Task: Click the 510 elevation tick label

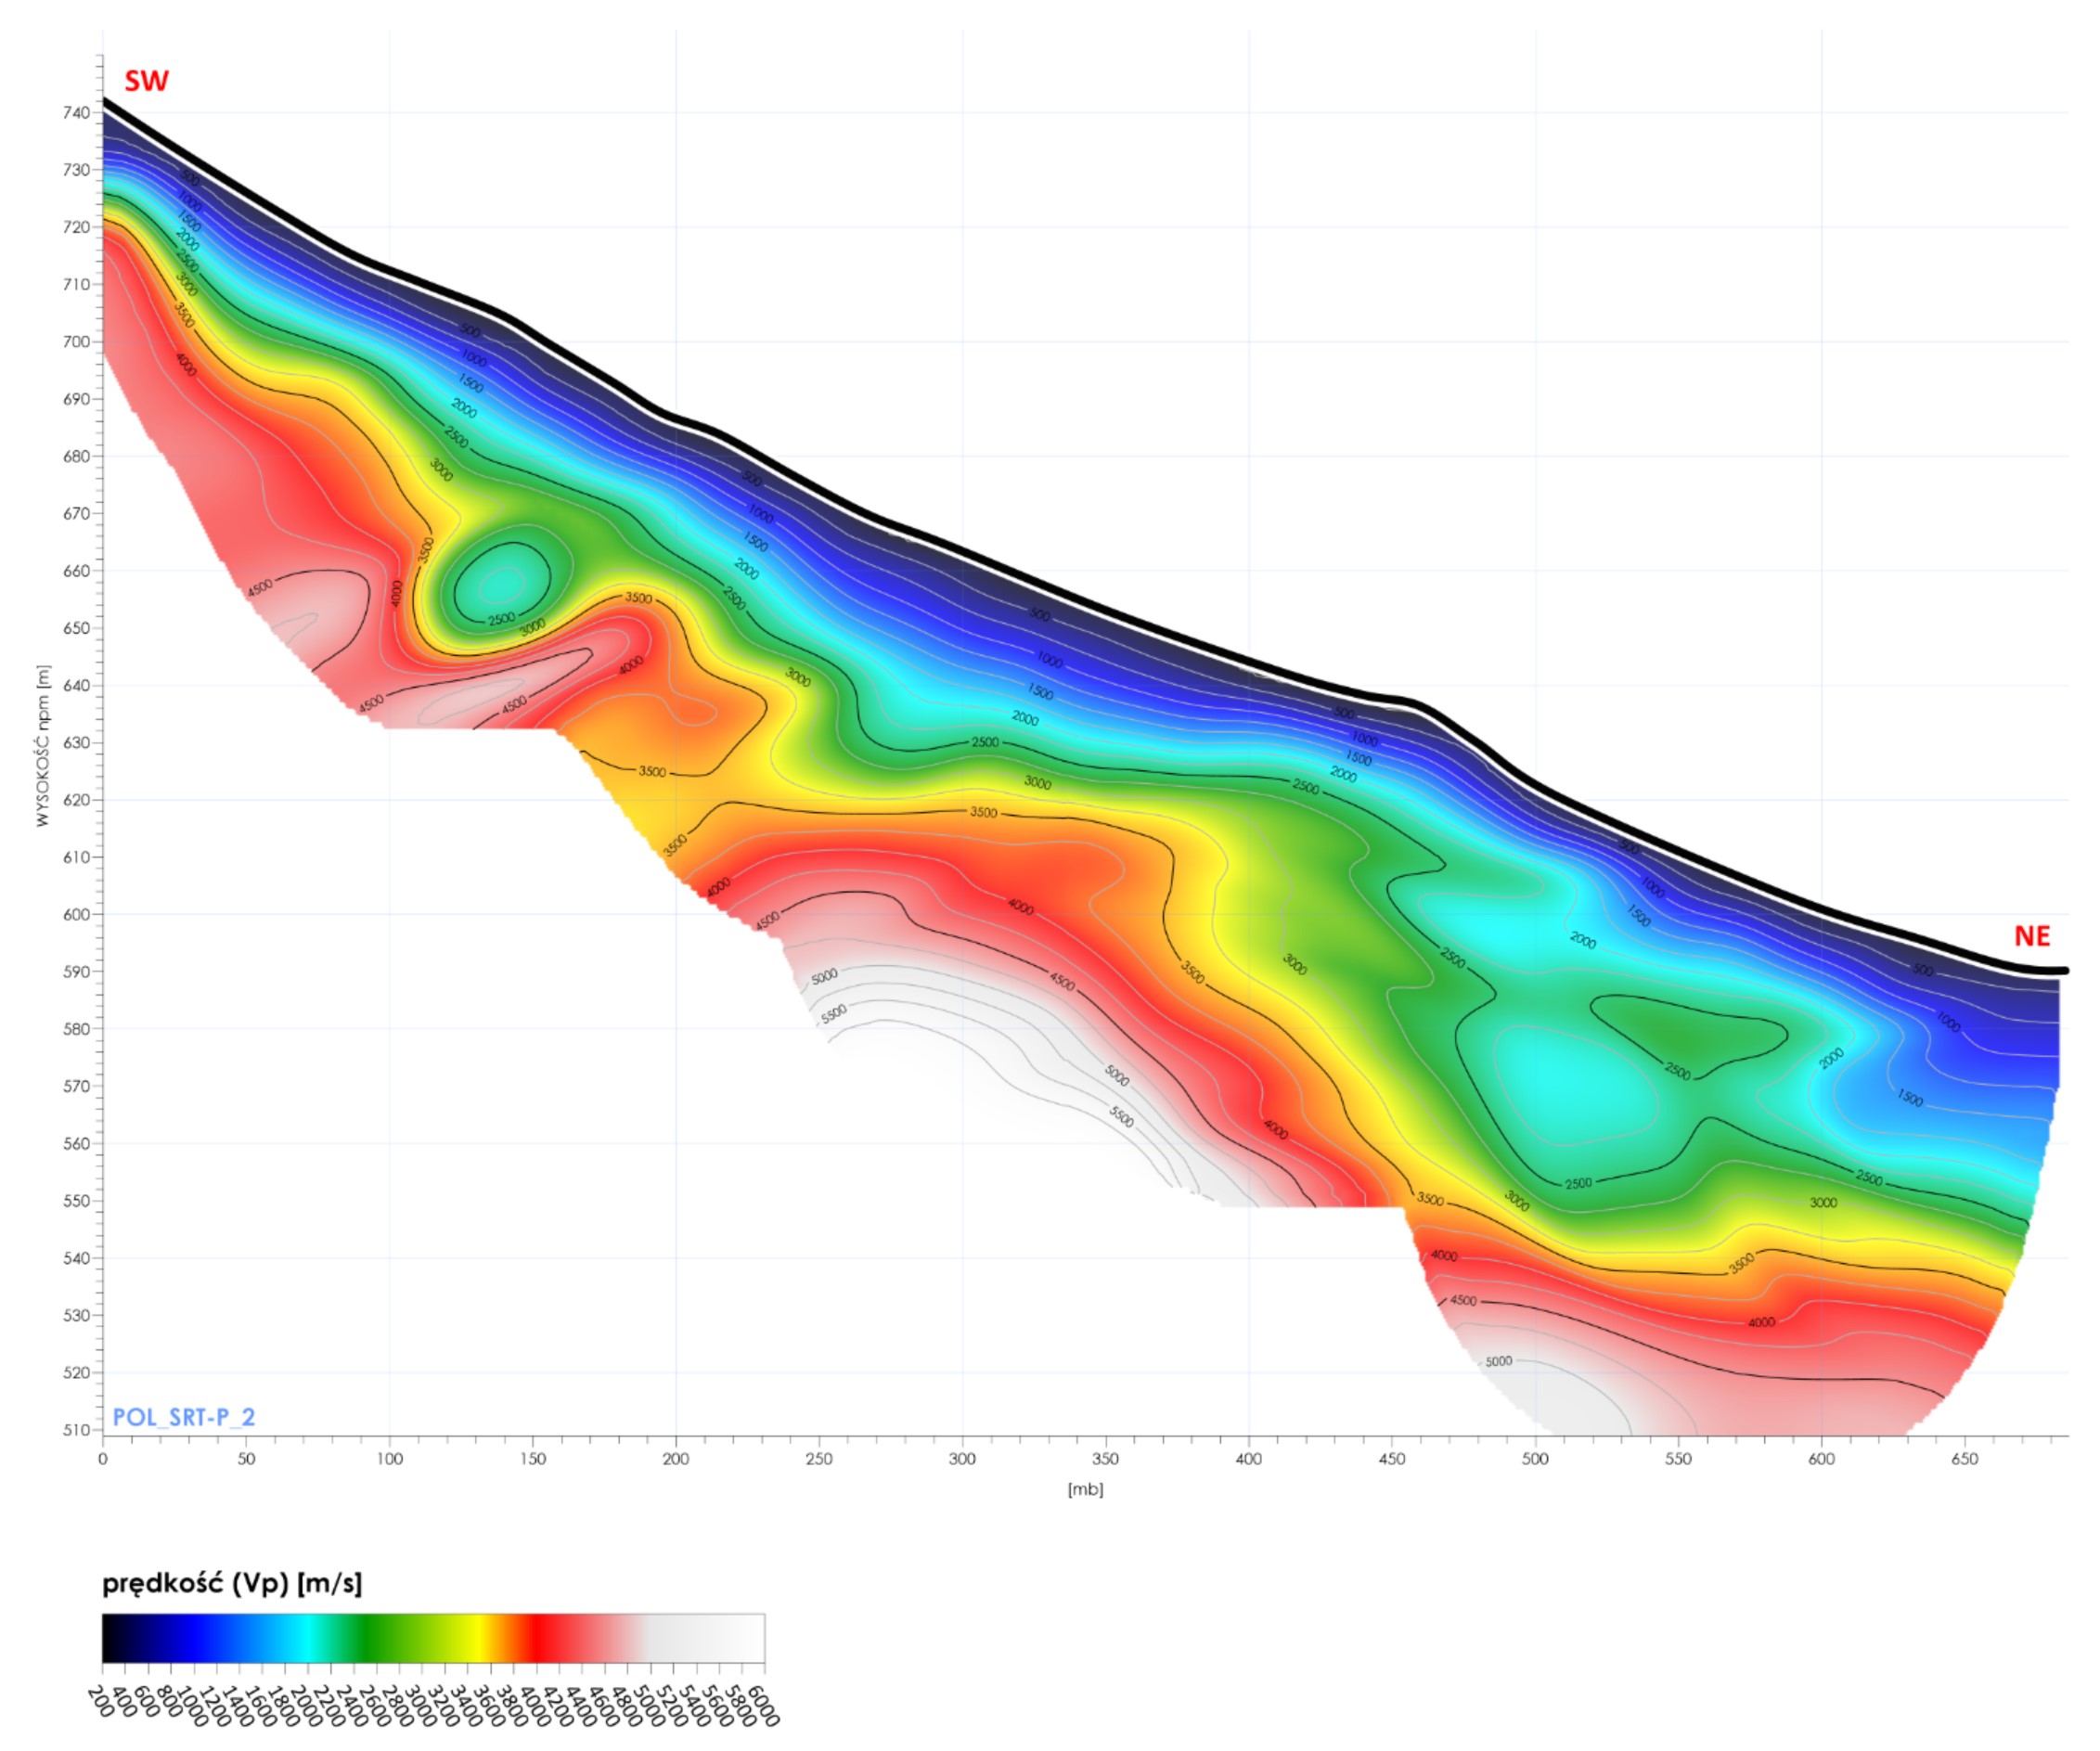Action: pos(76,1430)
